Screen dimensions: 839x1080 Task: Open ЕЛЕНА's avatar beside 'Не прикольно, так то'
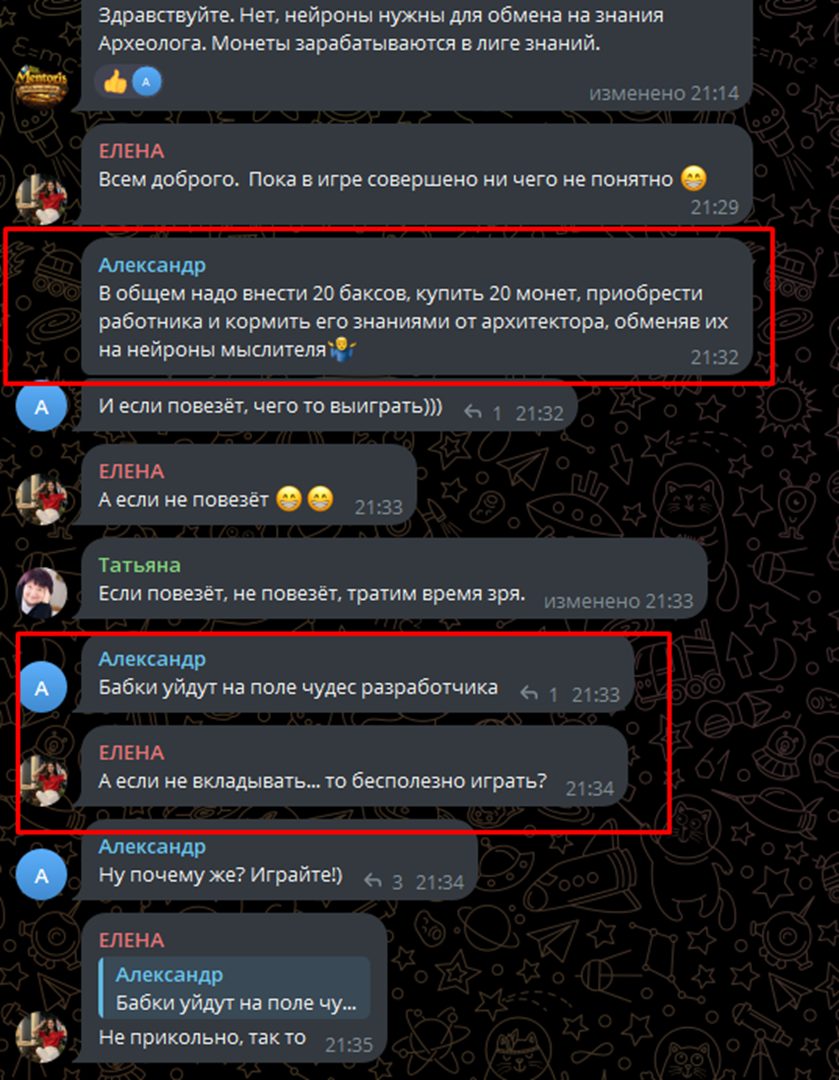click(41, 1037)
